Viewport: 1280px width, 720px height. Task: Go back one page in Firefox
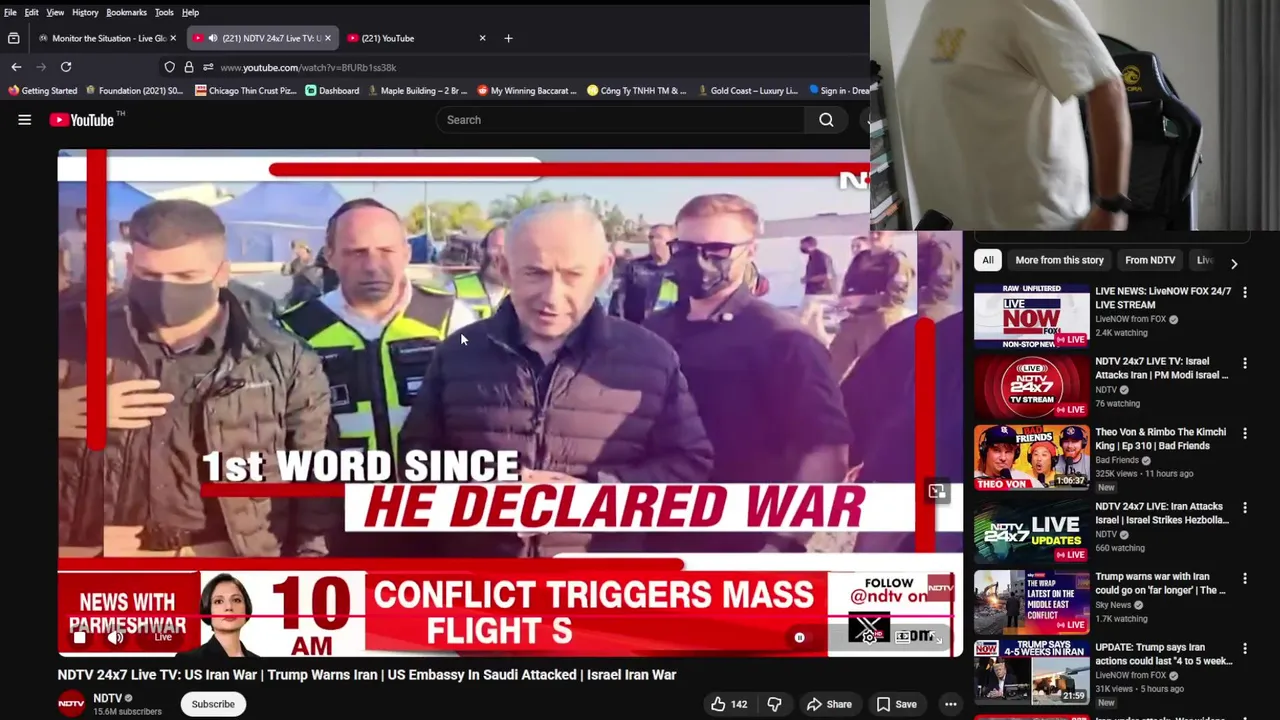[16, 67]
